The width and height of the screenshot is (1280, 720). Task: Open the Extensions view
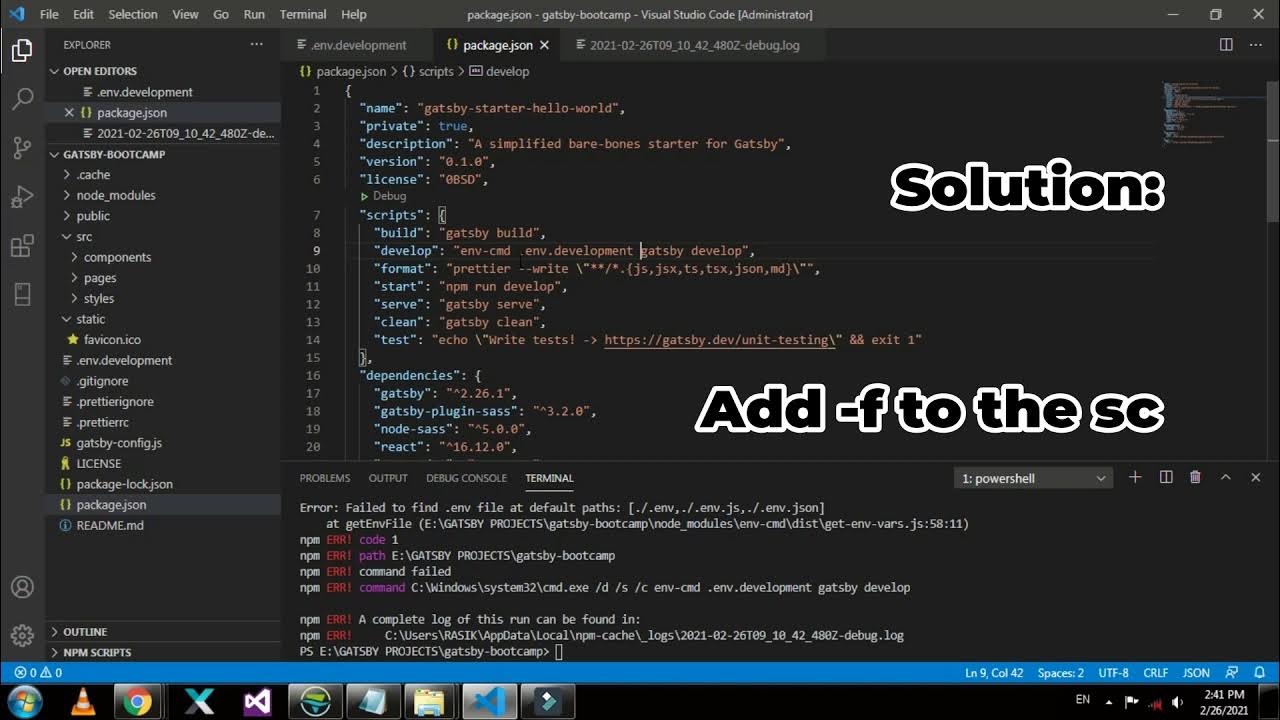(22, 246)
